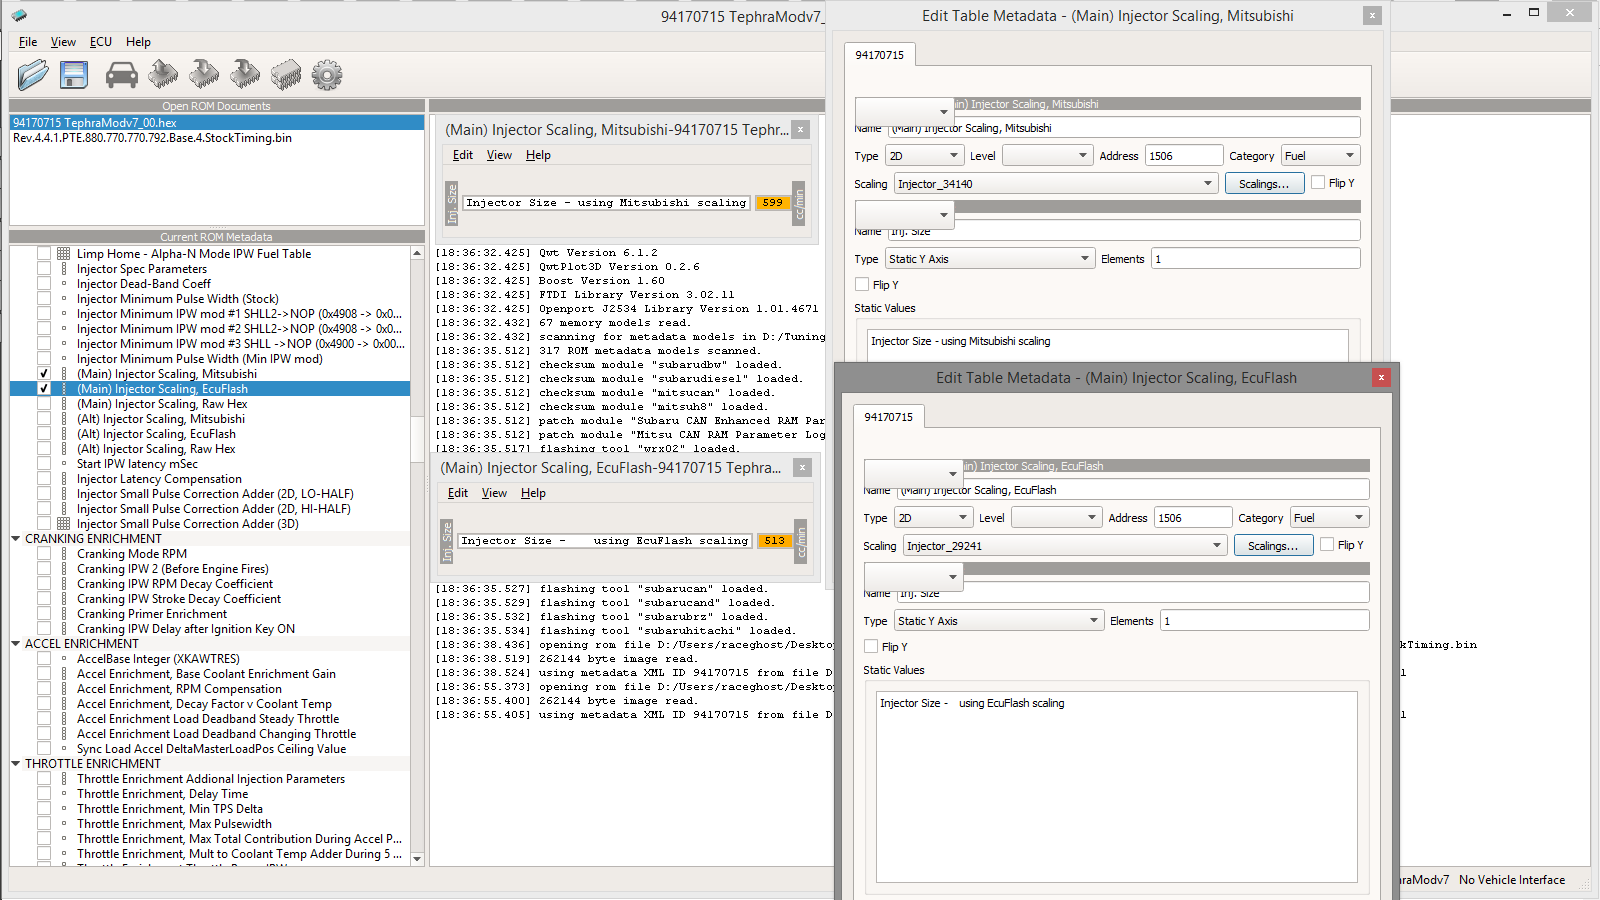The width and height of the screenshot is (1600, 900).
Task: Click grid icon beside Small Pulse Adder (3D)
Action: tap(64, 524)
